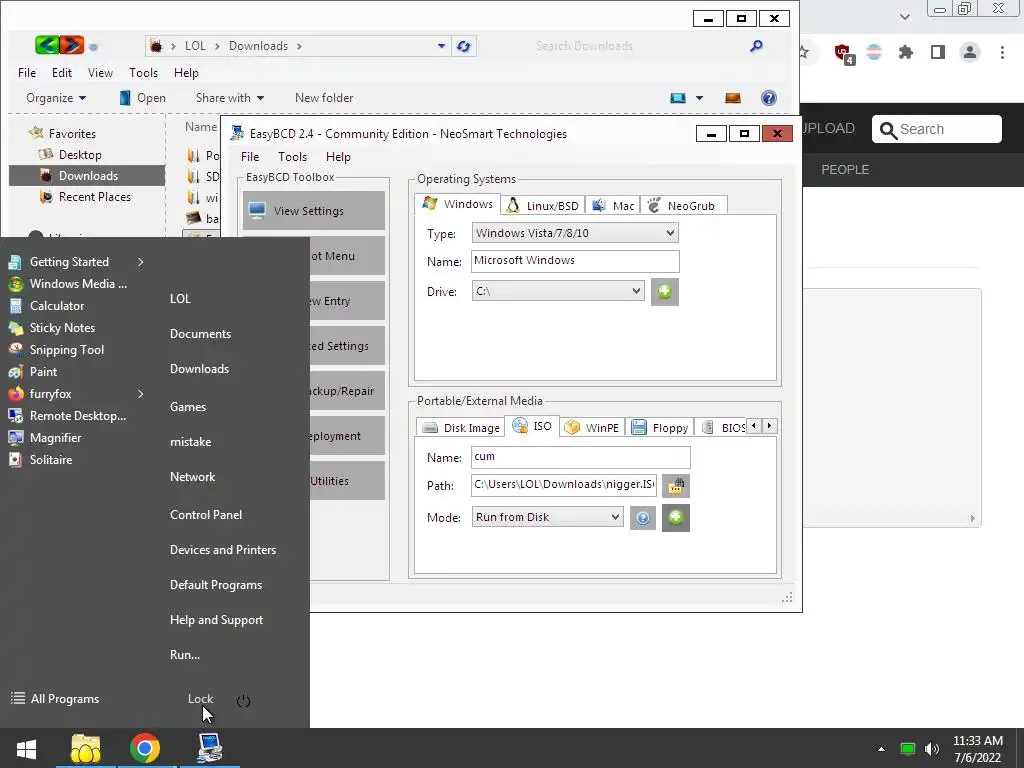Add the Windows entry with the green plus
Viewport: 1024px width, 768px height.
click(665, 291)
